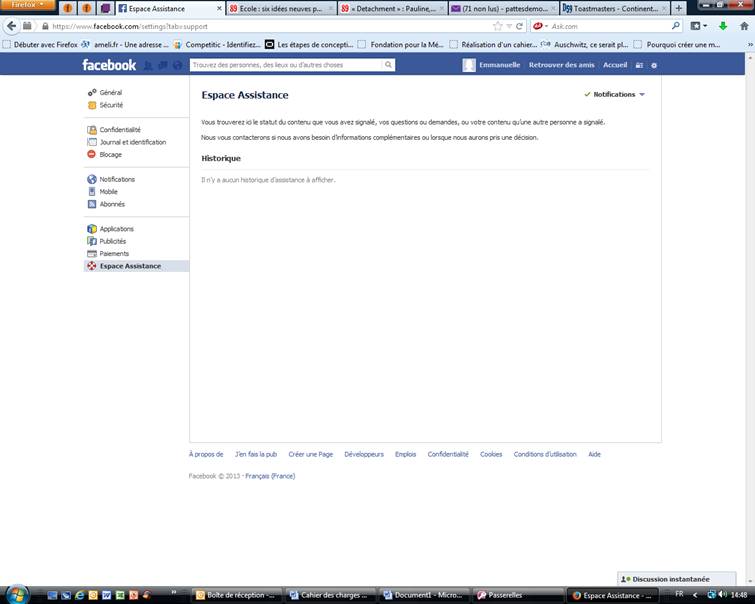Click Ask.com search magnifier icon

click(676, 26)
